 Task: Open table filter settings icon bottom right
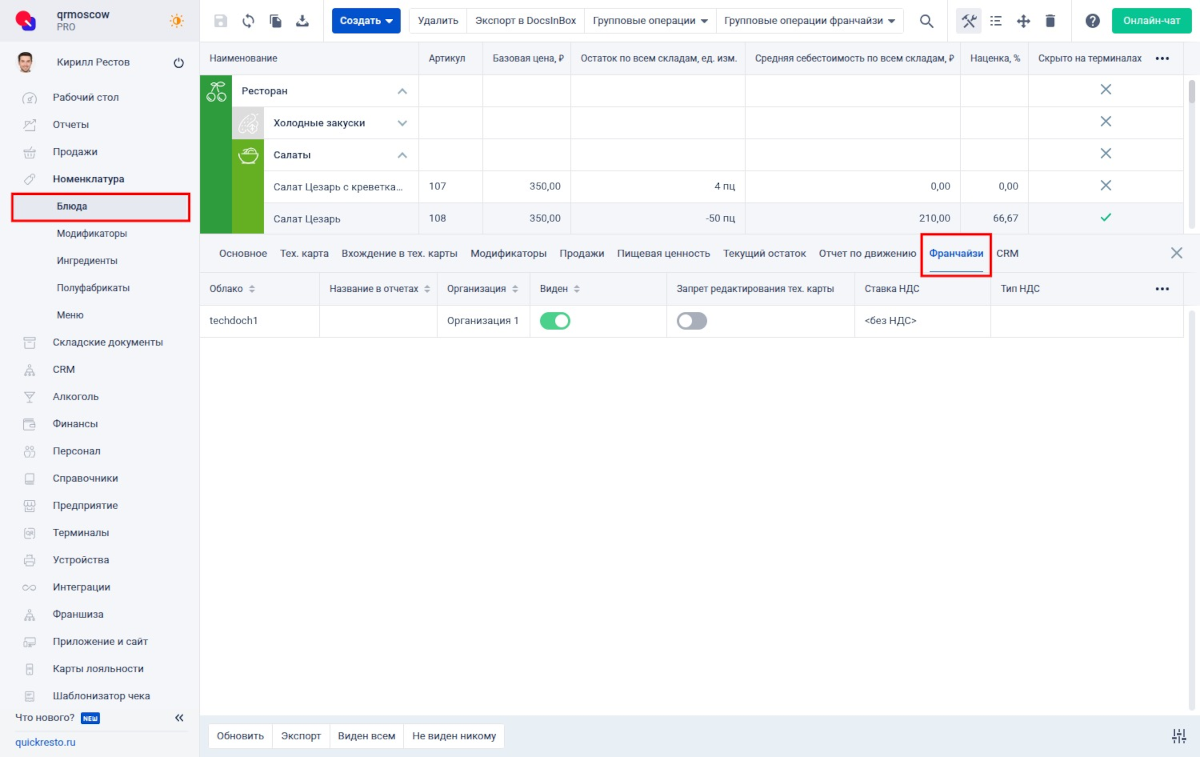click(x=1178, y=736)
